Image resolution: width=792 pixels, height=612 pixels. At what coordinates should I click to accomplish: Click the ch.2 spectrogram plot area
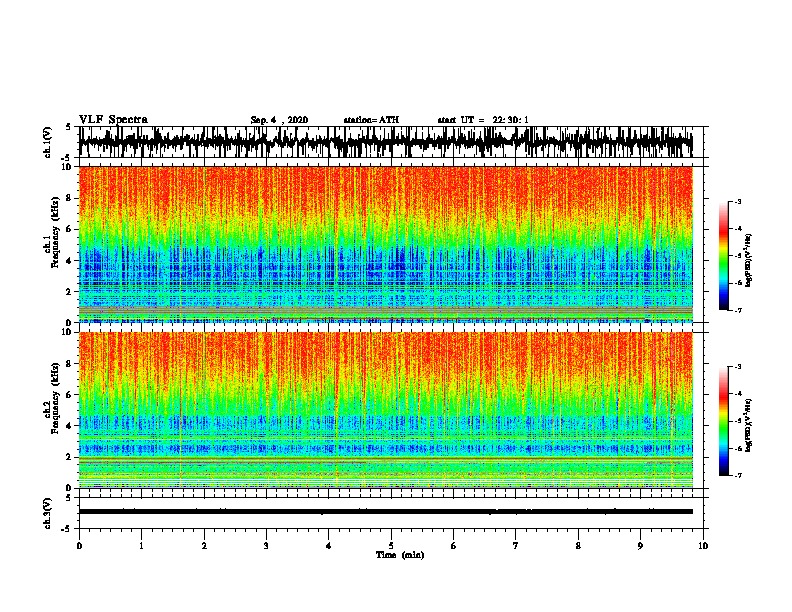pyautogui.click(x=386, y=410)
